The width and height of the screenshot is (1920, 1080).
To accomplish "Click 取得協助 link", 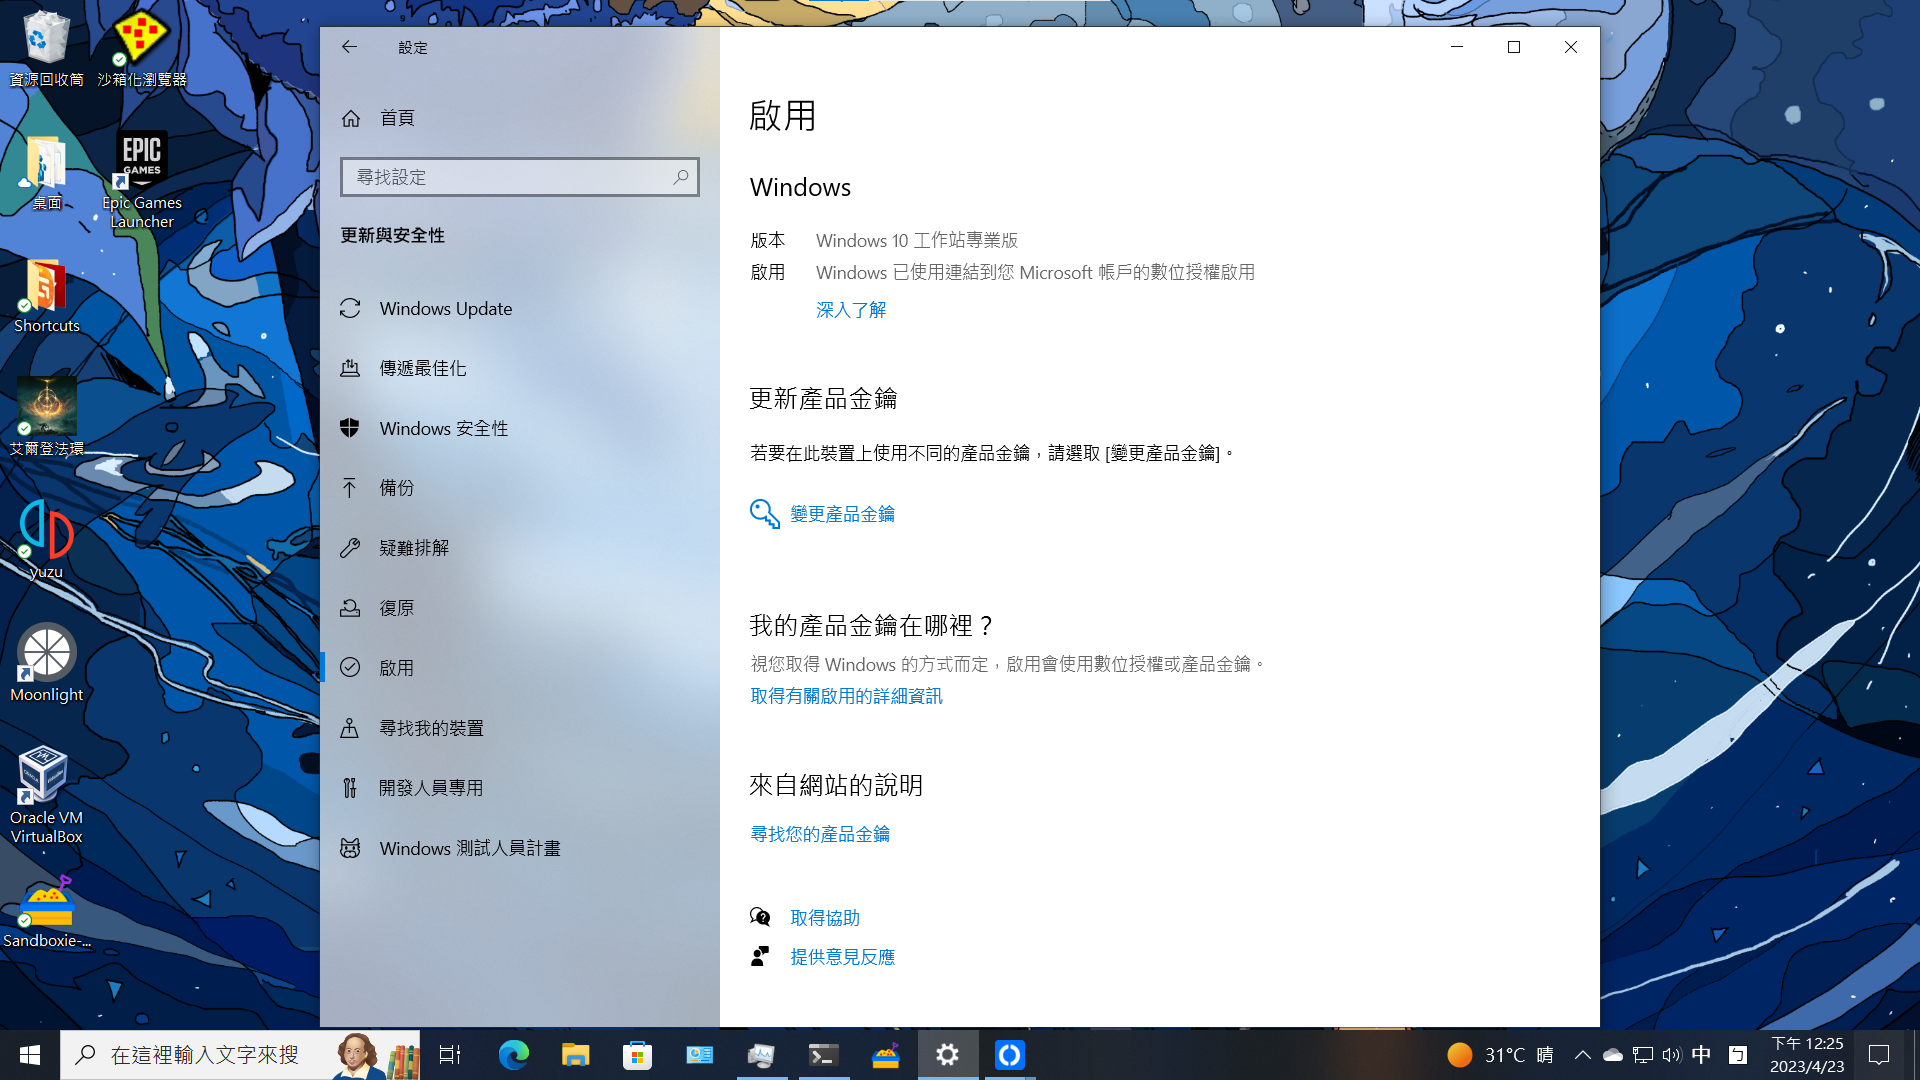I will click(825, 918).
